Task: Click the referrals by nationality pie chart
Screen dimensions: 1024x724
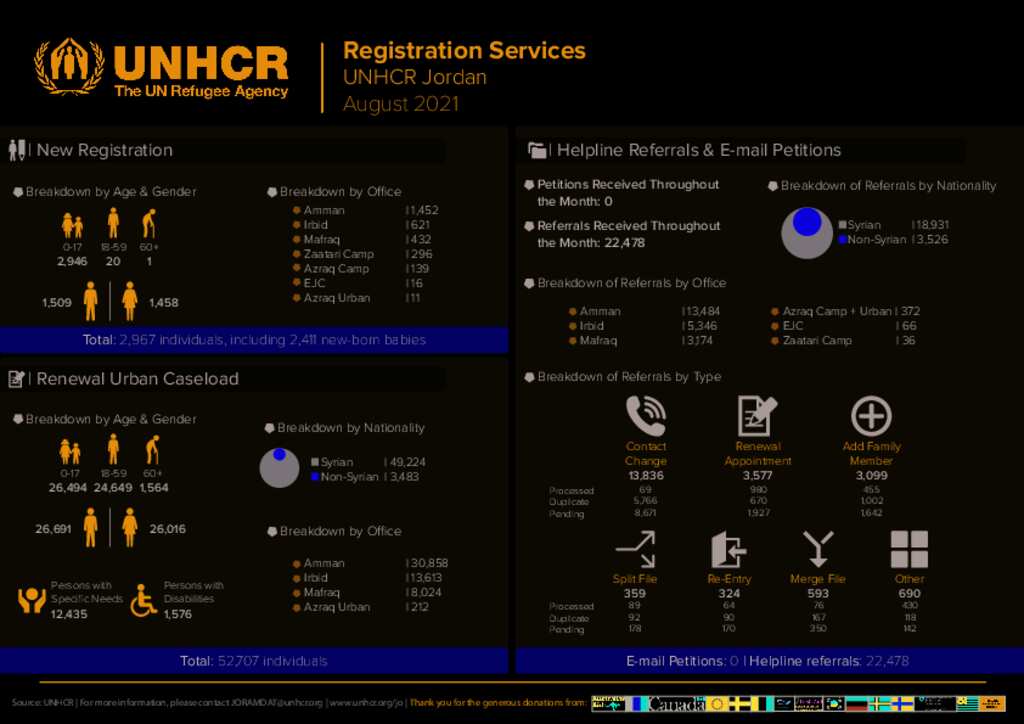Action: pyautogui.click(x=807, y=232)
